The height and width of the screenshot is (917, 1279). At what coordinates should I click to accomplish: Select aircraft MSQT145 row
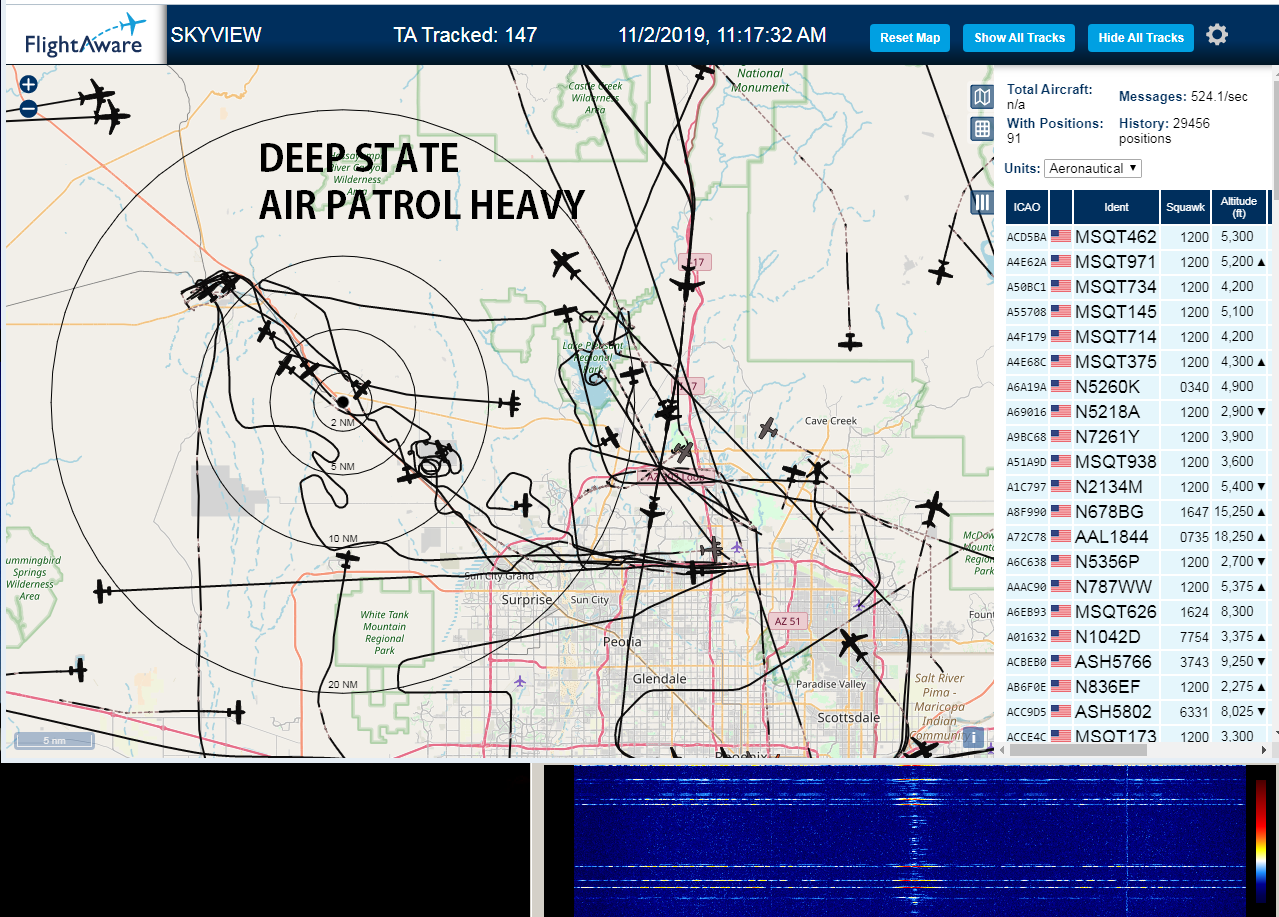[1137, 312]
